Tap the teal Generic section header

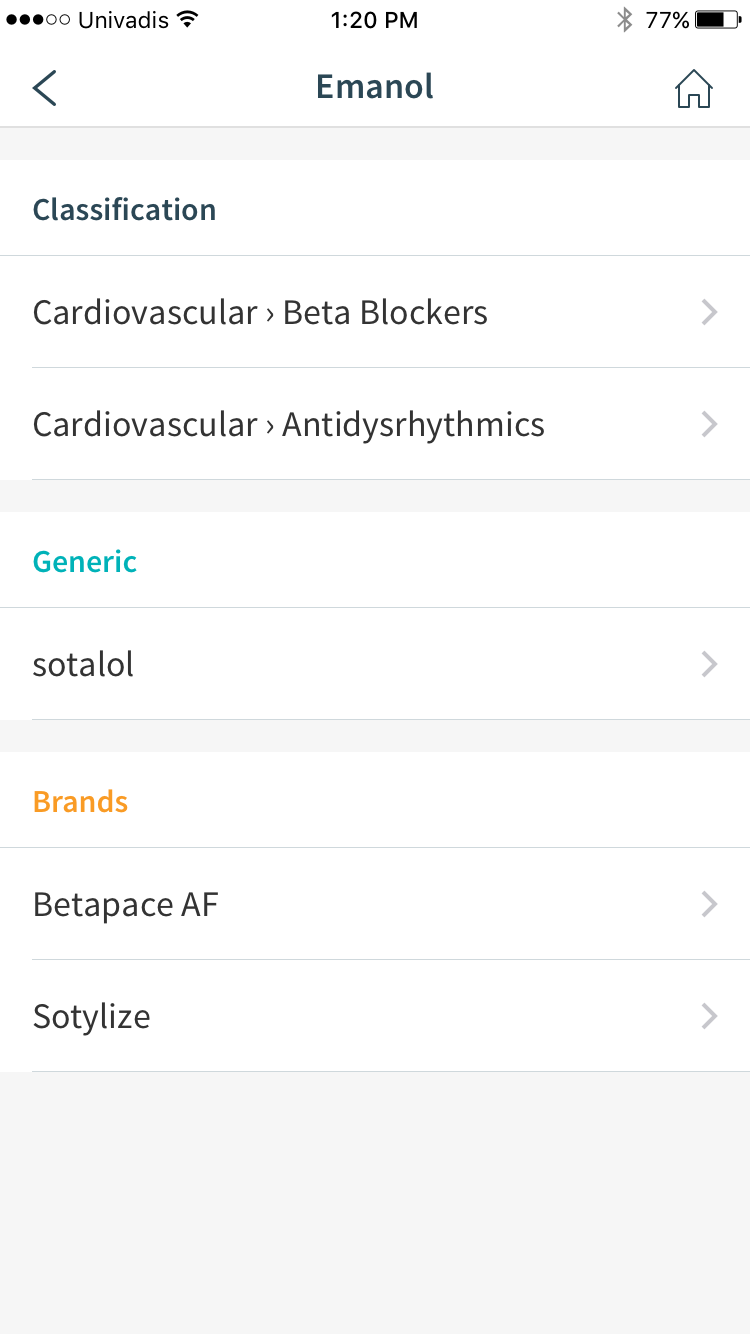click(x=85, y=561)
